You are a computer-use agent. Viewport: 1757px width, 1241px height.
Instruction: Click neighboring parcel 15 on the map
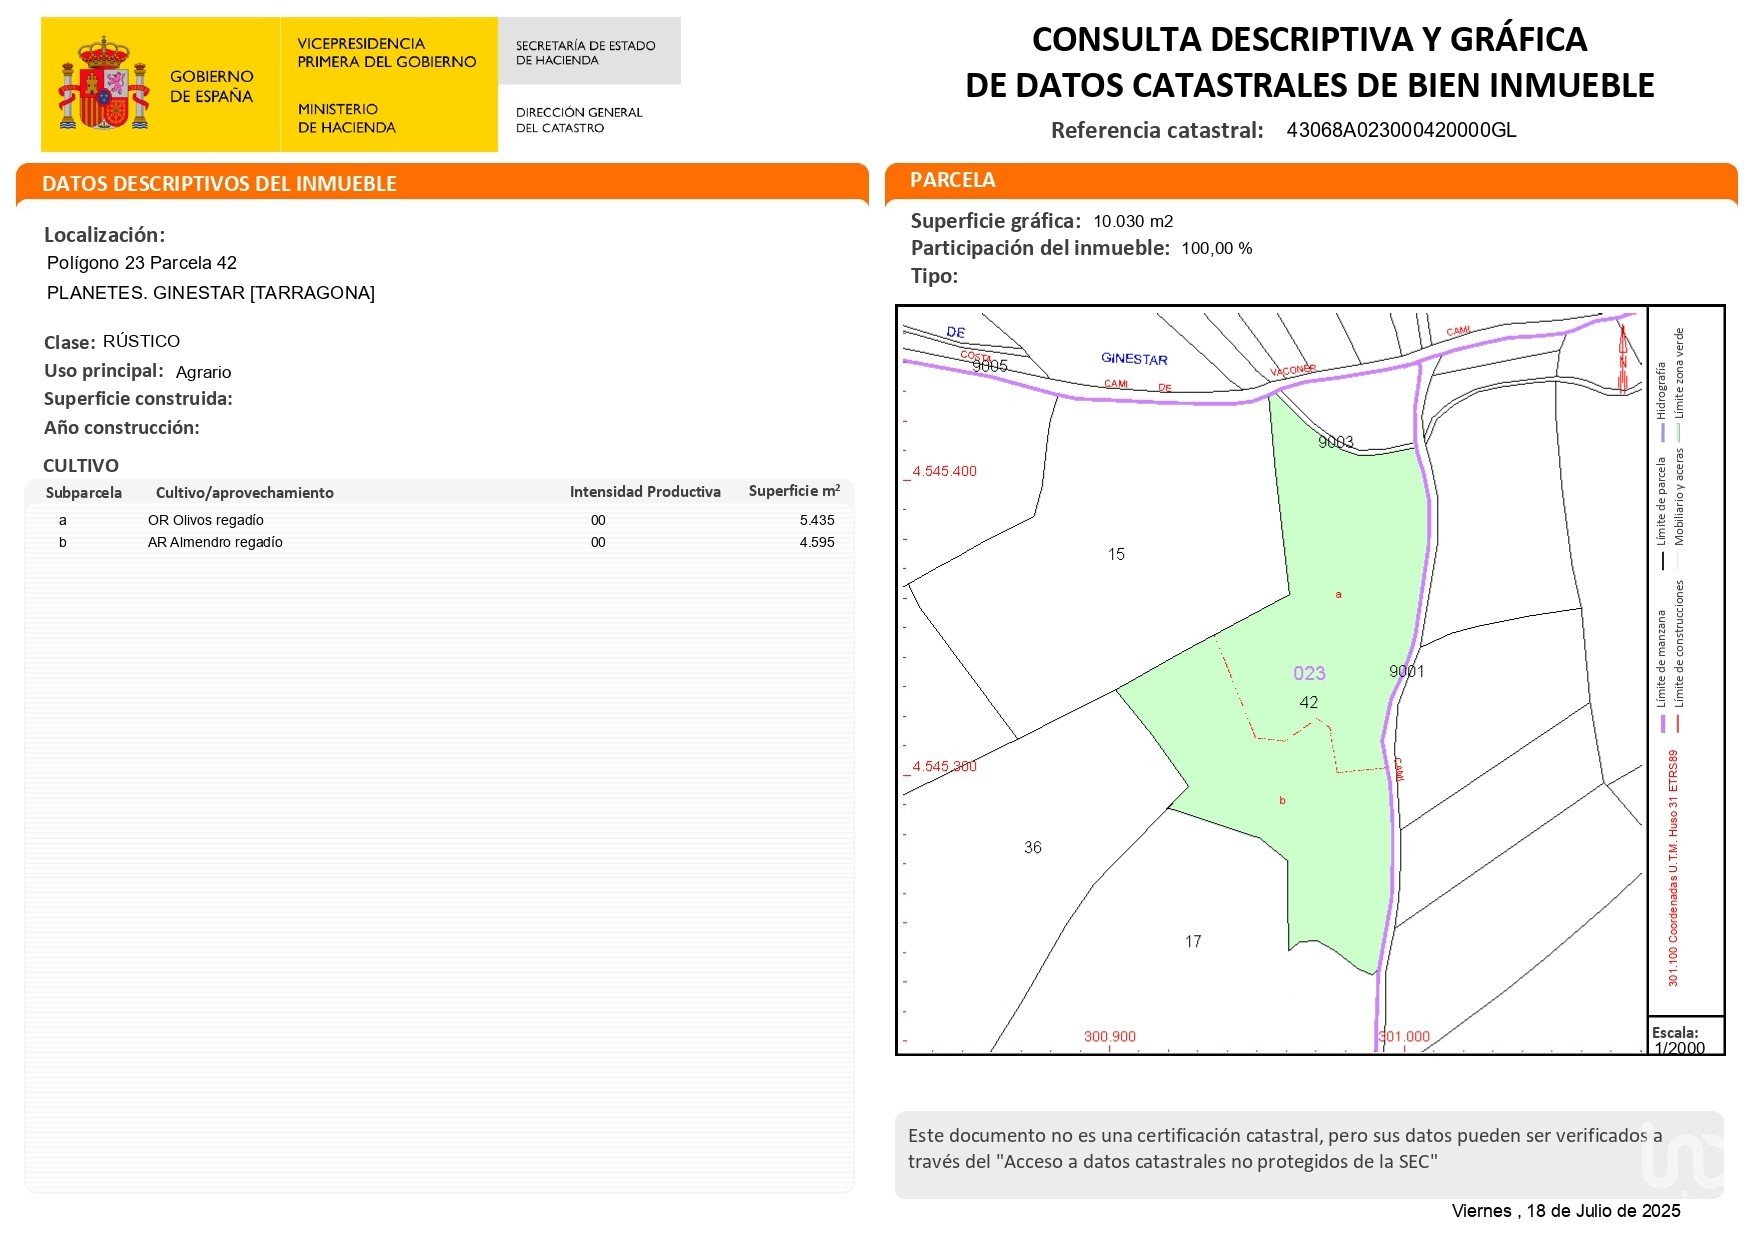point(1116,554)
